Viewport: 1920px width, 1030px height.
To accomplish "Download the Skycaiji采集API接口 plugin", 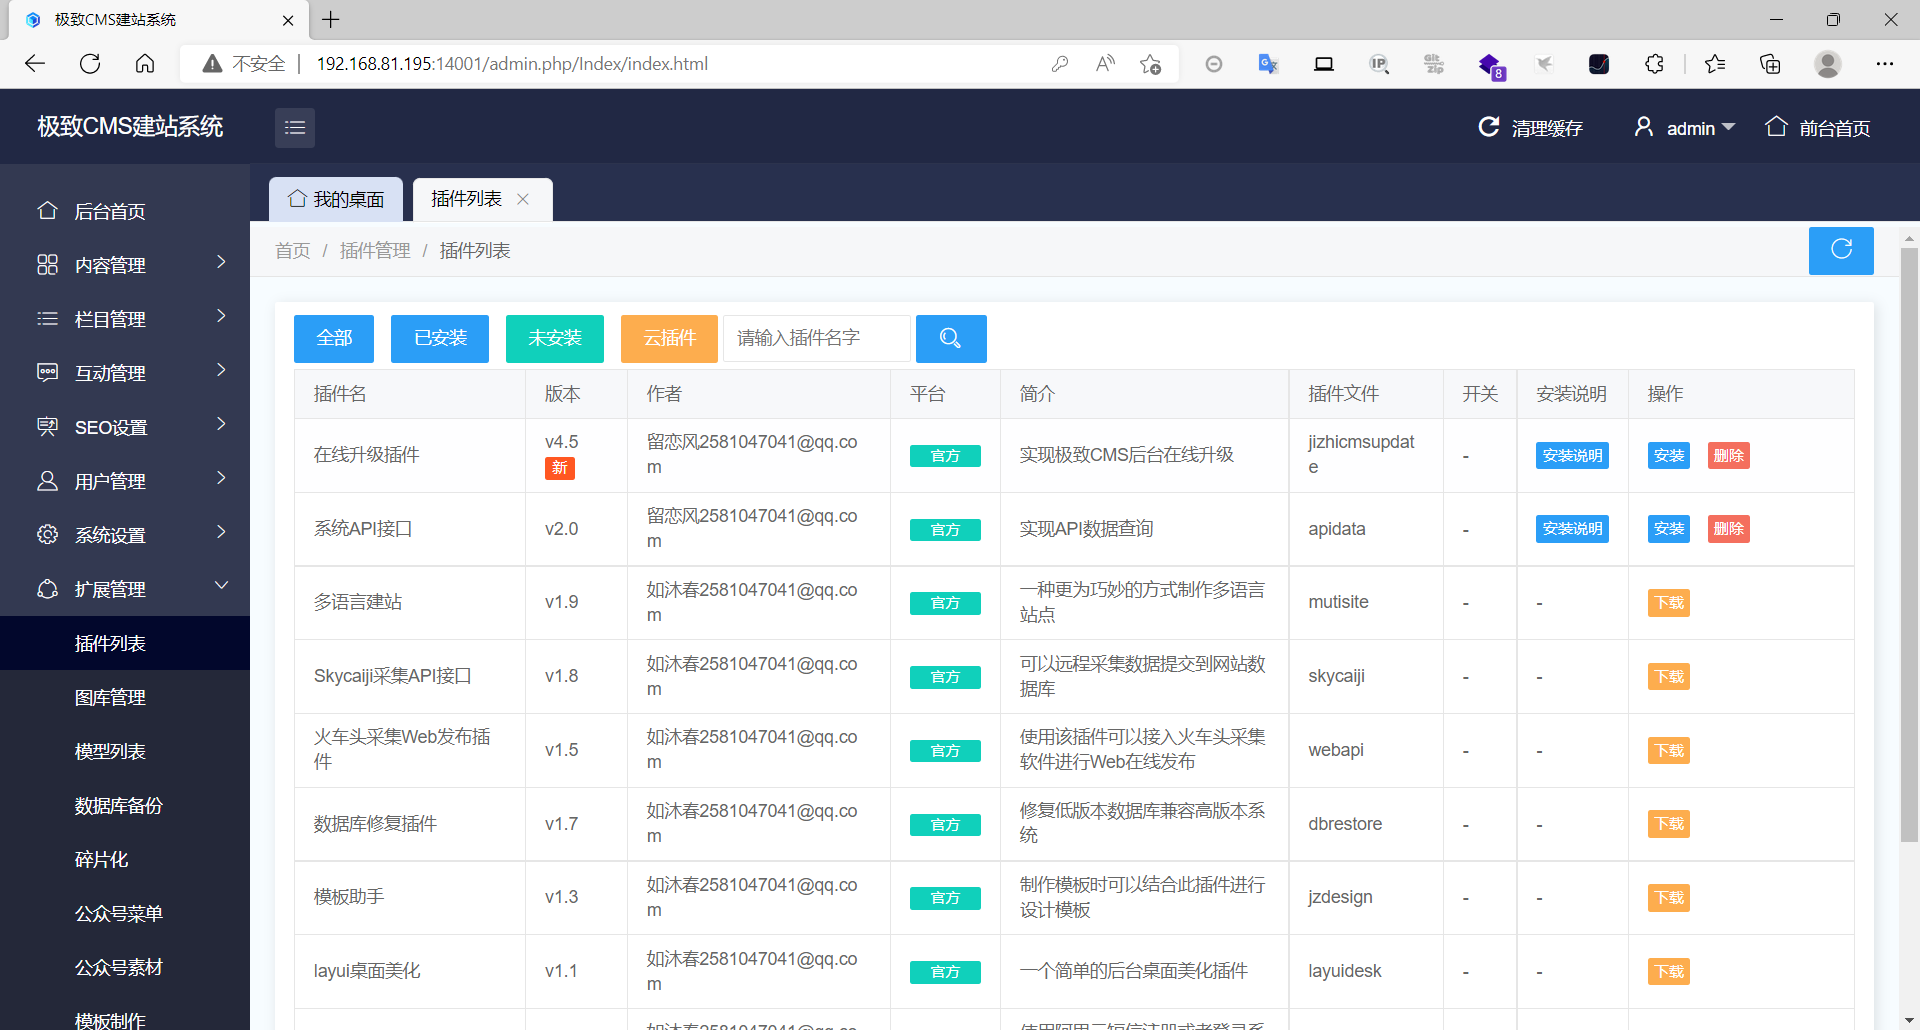I will click(x=1669, y=676).
